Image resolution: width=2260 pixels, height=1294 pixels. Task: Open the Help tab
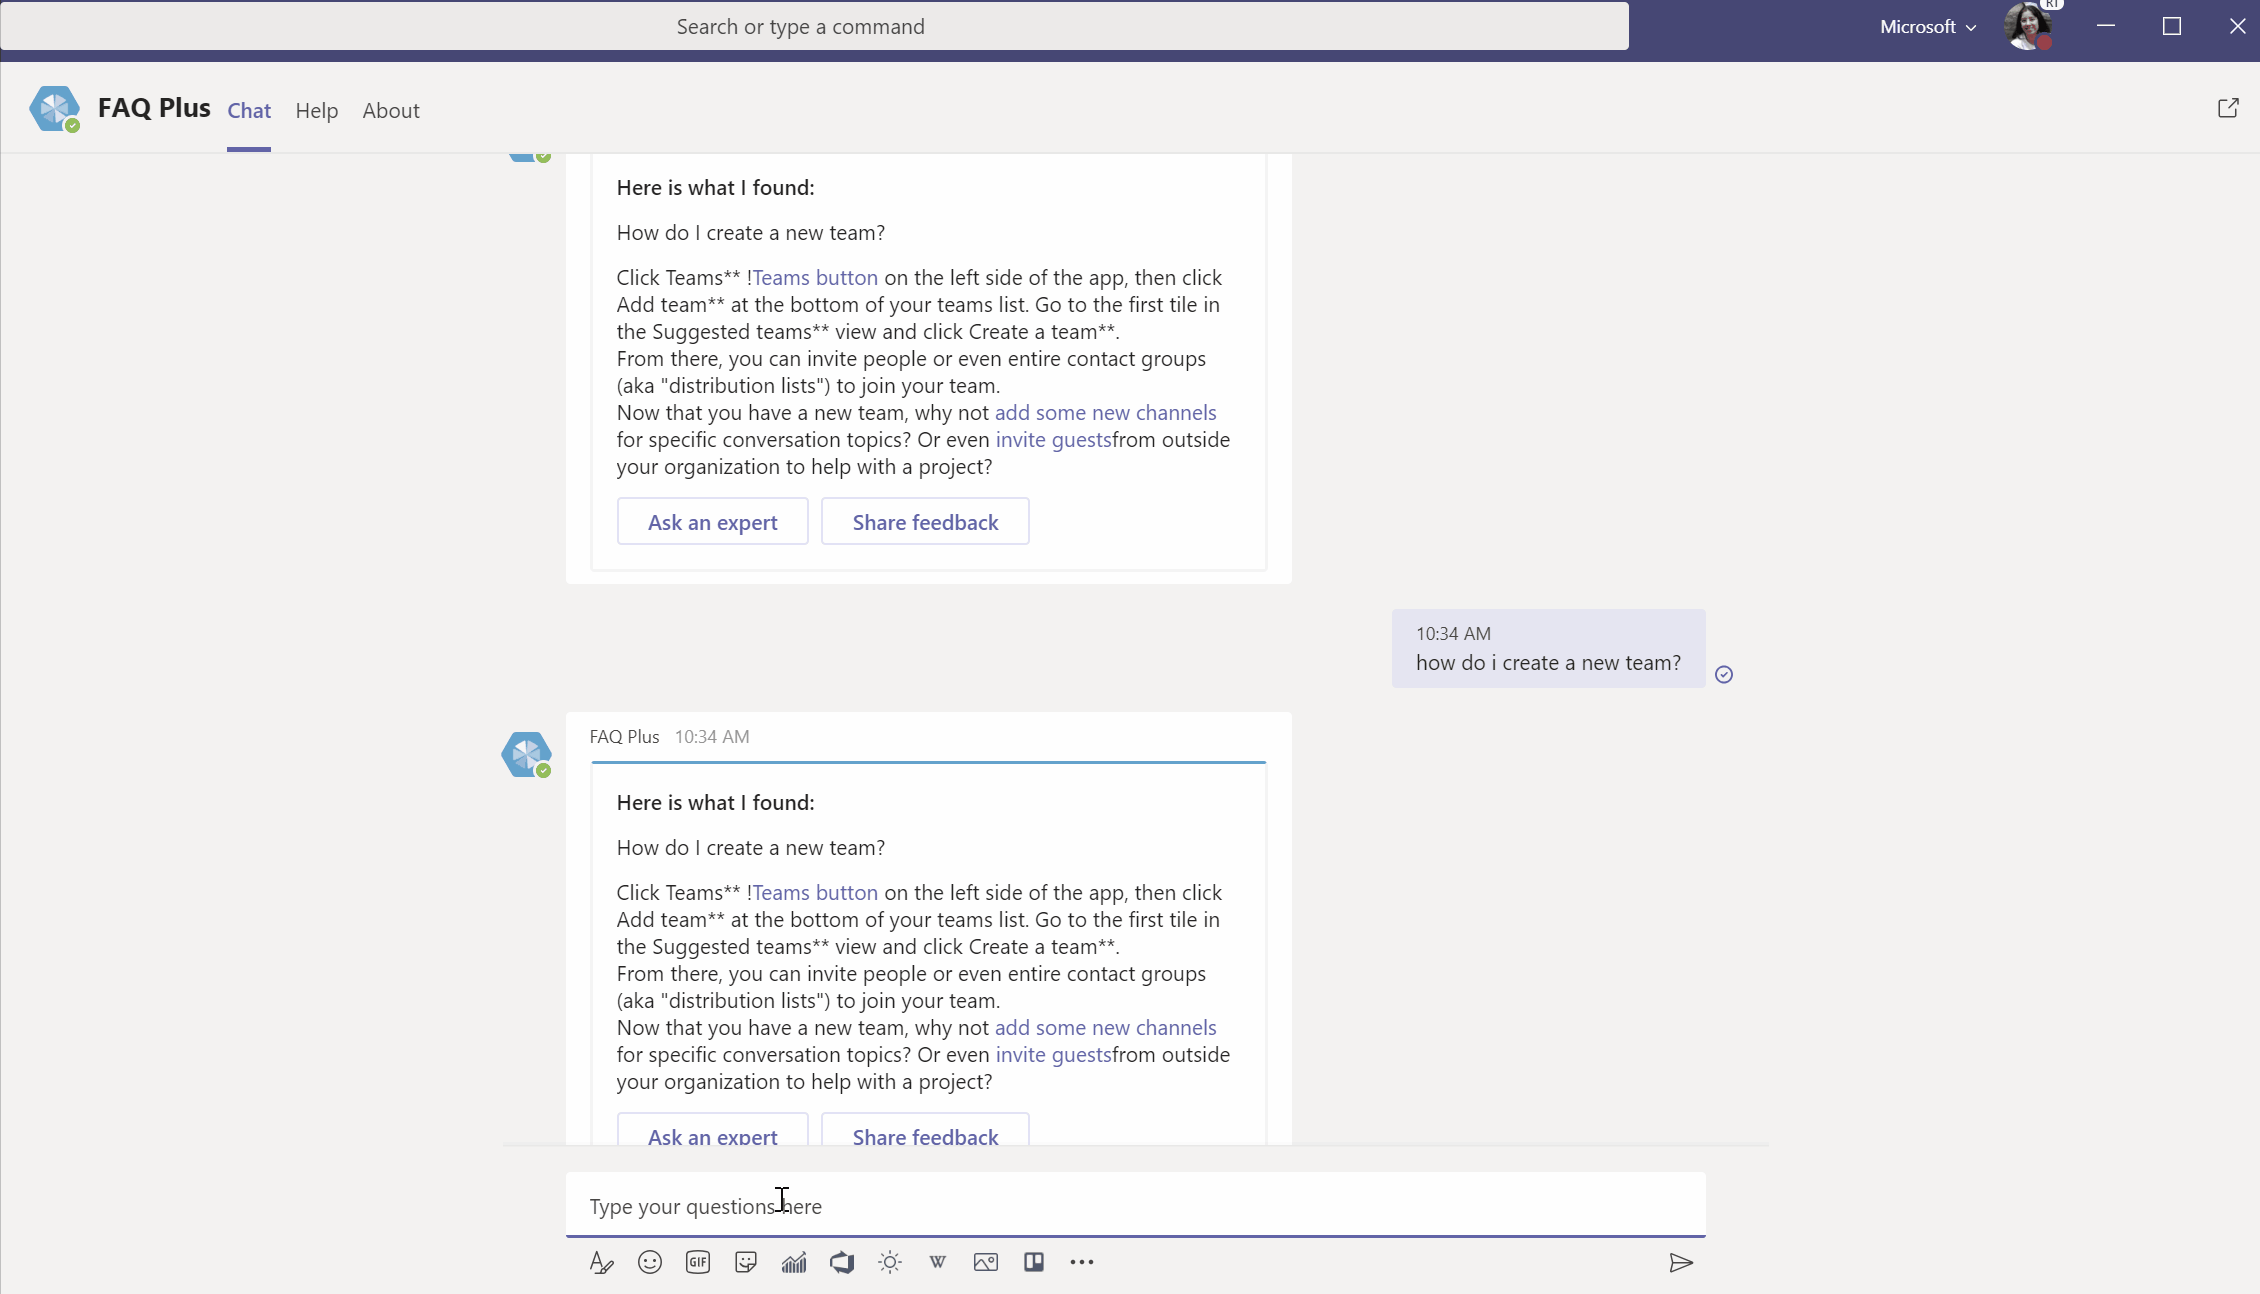[x=317, y=109]
